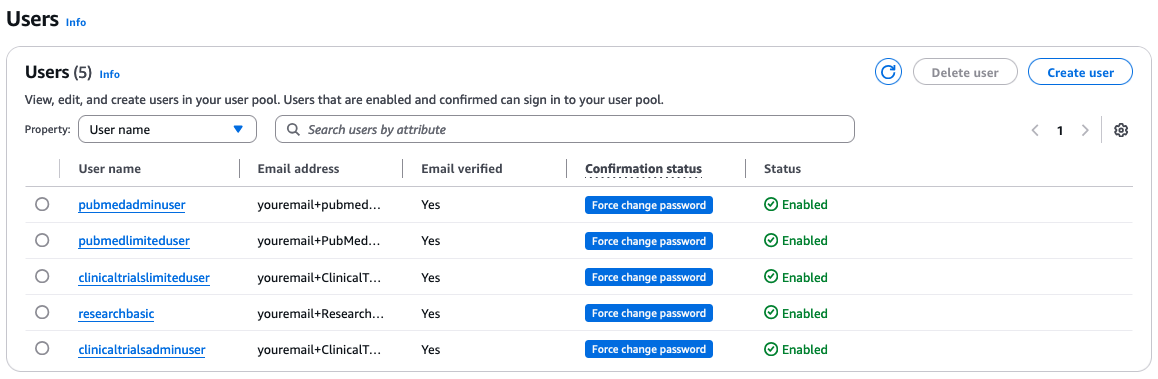The image size is (1158, 379).
Task: Click the search magnifier icon
Action: pos(293,129)
